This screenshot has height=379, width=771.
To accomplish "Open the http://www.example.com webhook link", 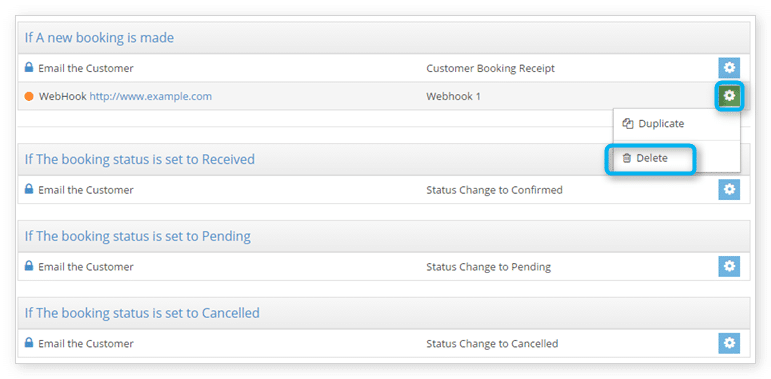I will (150, 96).
